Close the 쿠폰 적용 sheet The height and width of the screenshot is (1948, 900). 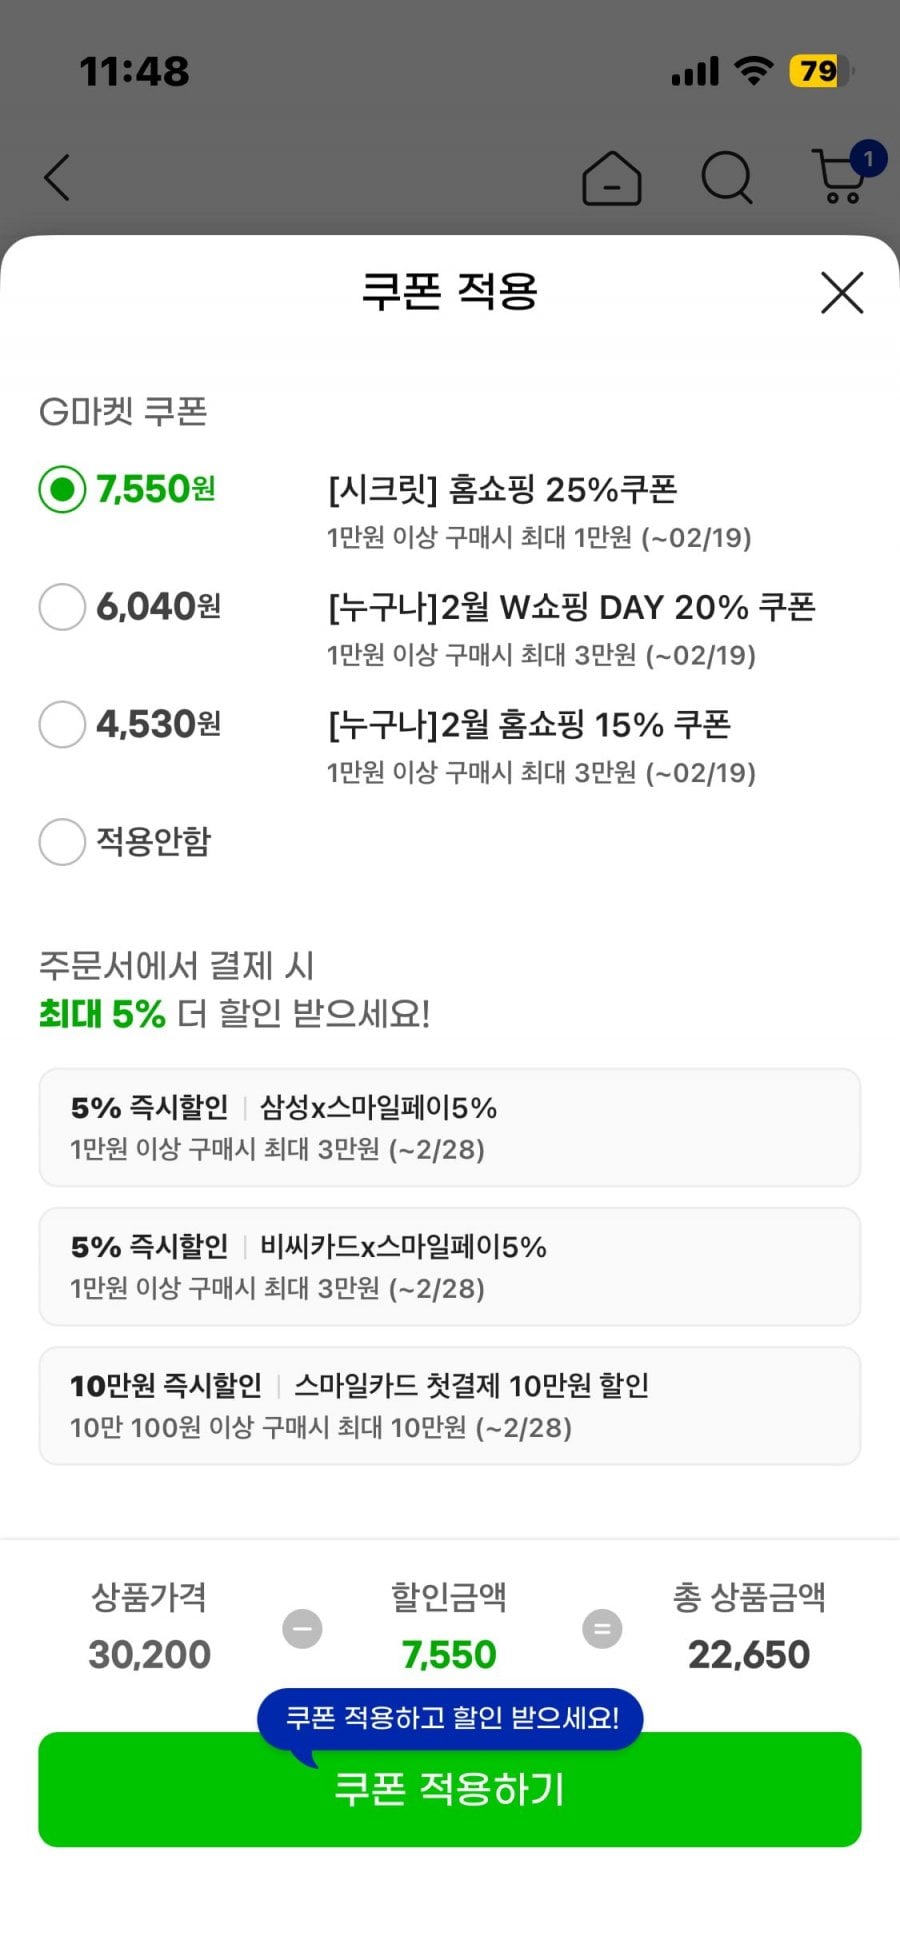[x=842, y=293]
